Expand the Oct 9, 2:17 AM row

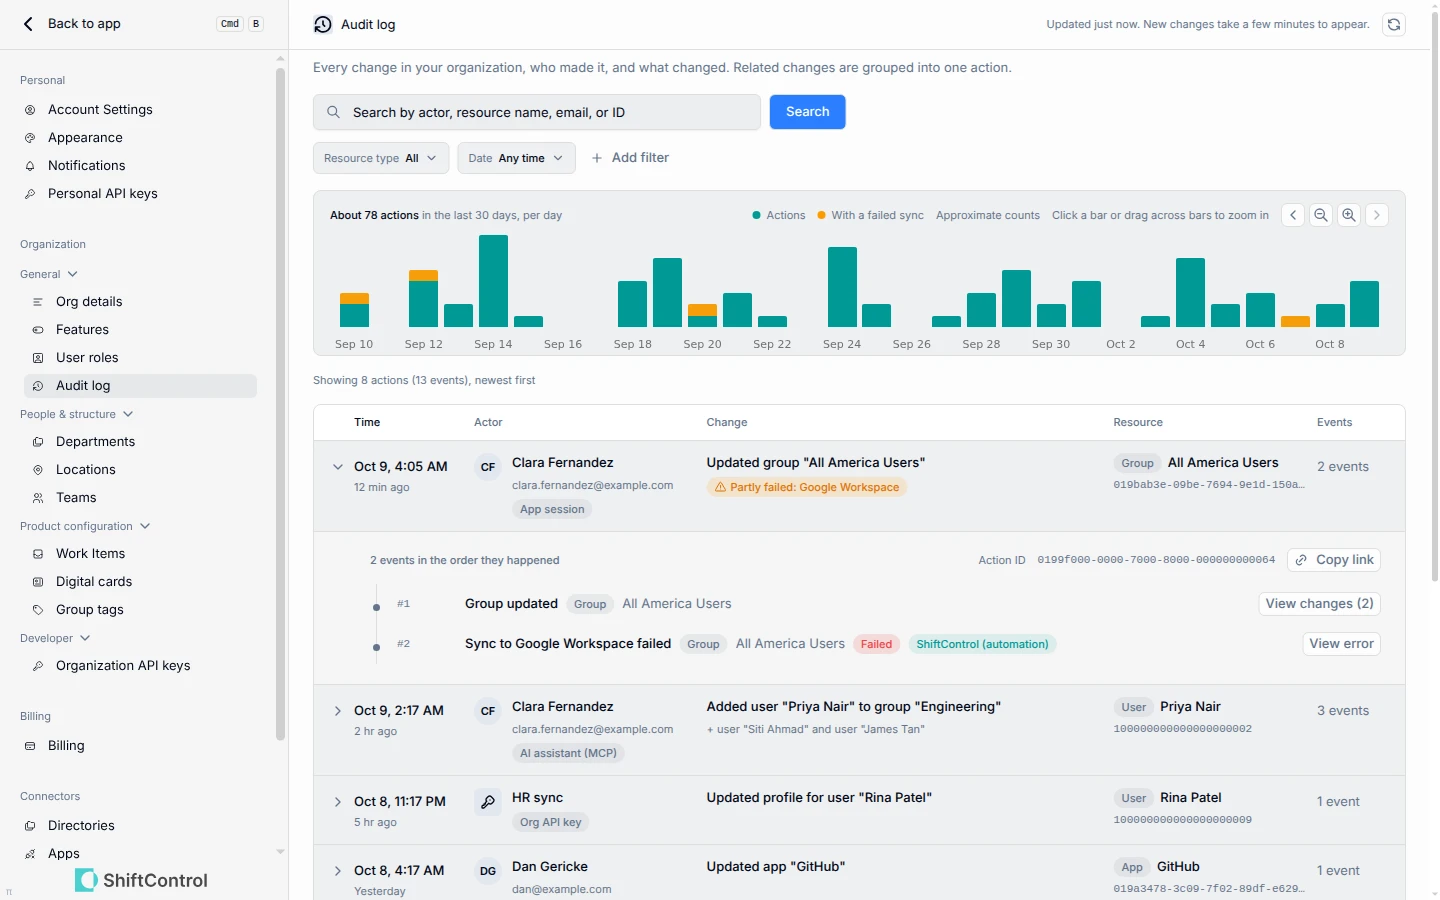(337, 711)
